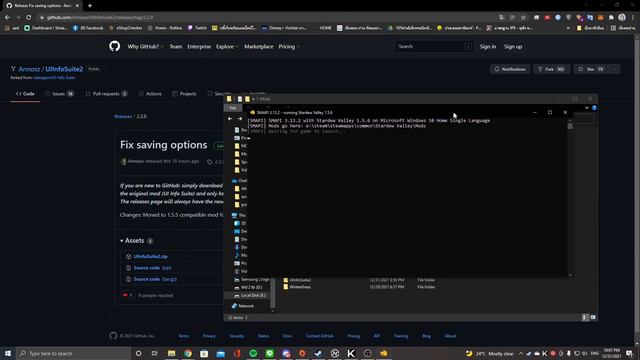The image size is (640, 360).
Task: Open Cortana circle on the taskbar
Action: (138, 353)
